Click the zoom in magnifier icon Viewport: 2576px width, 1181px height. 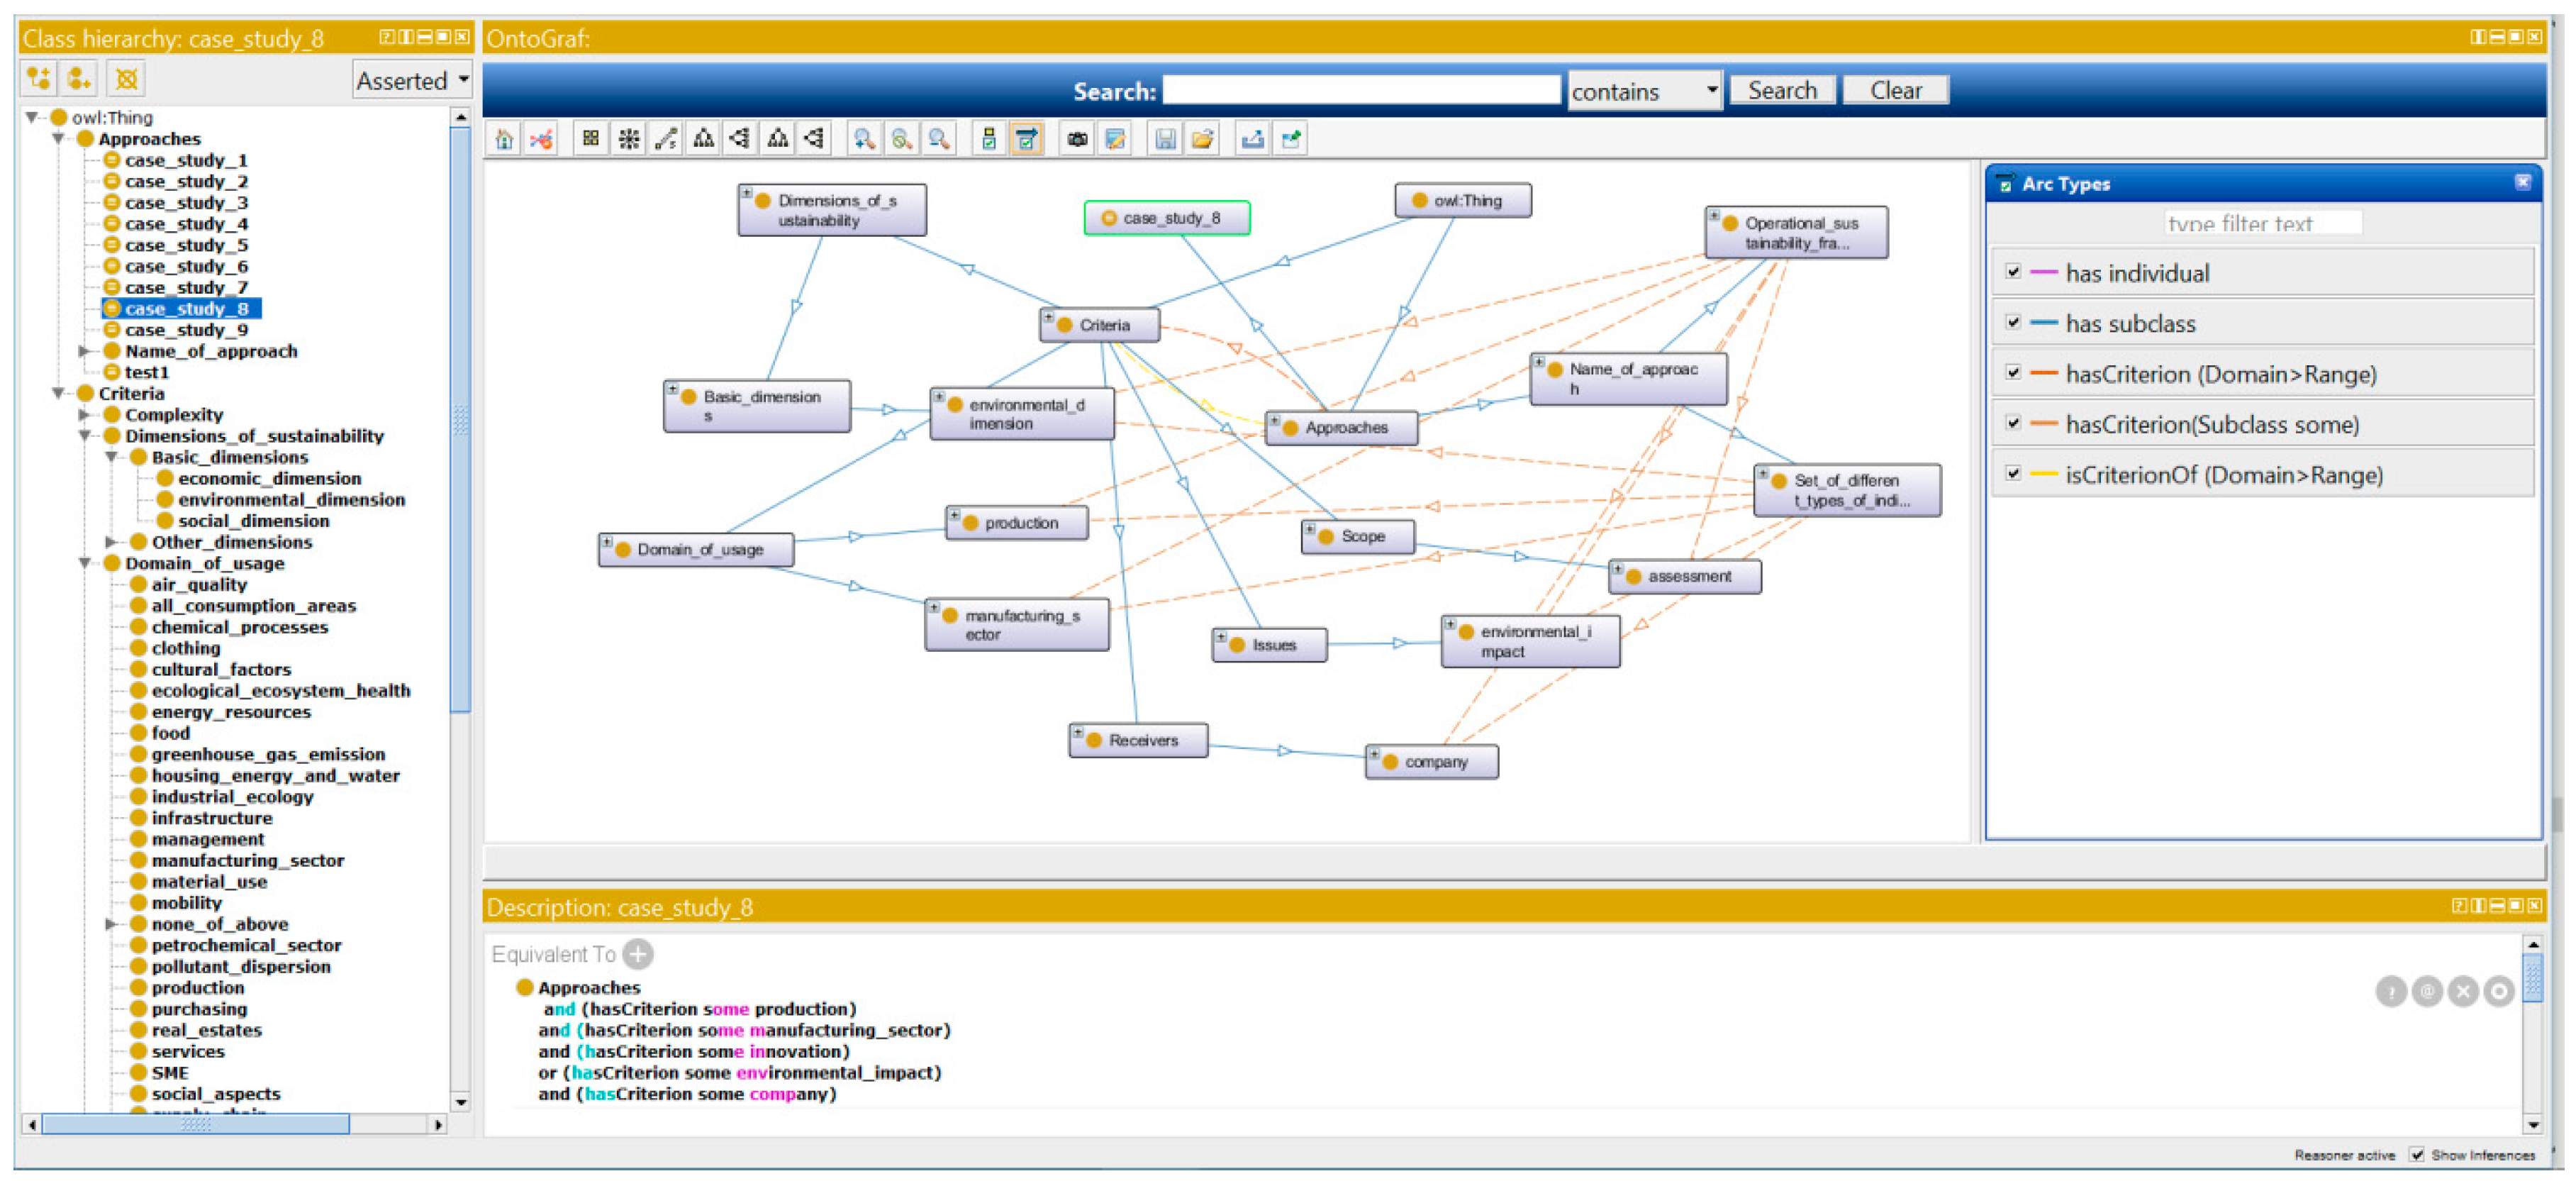(x=864, y=139)
